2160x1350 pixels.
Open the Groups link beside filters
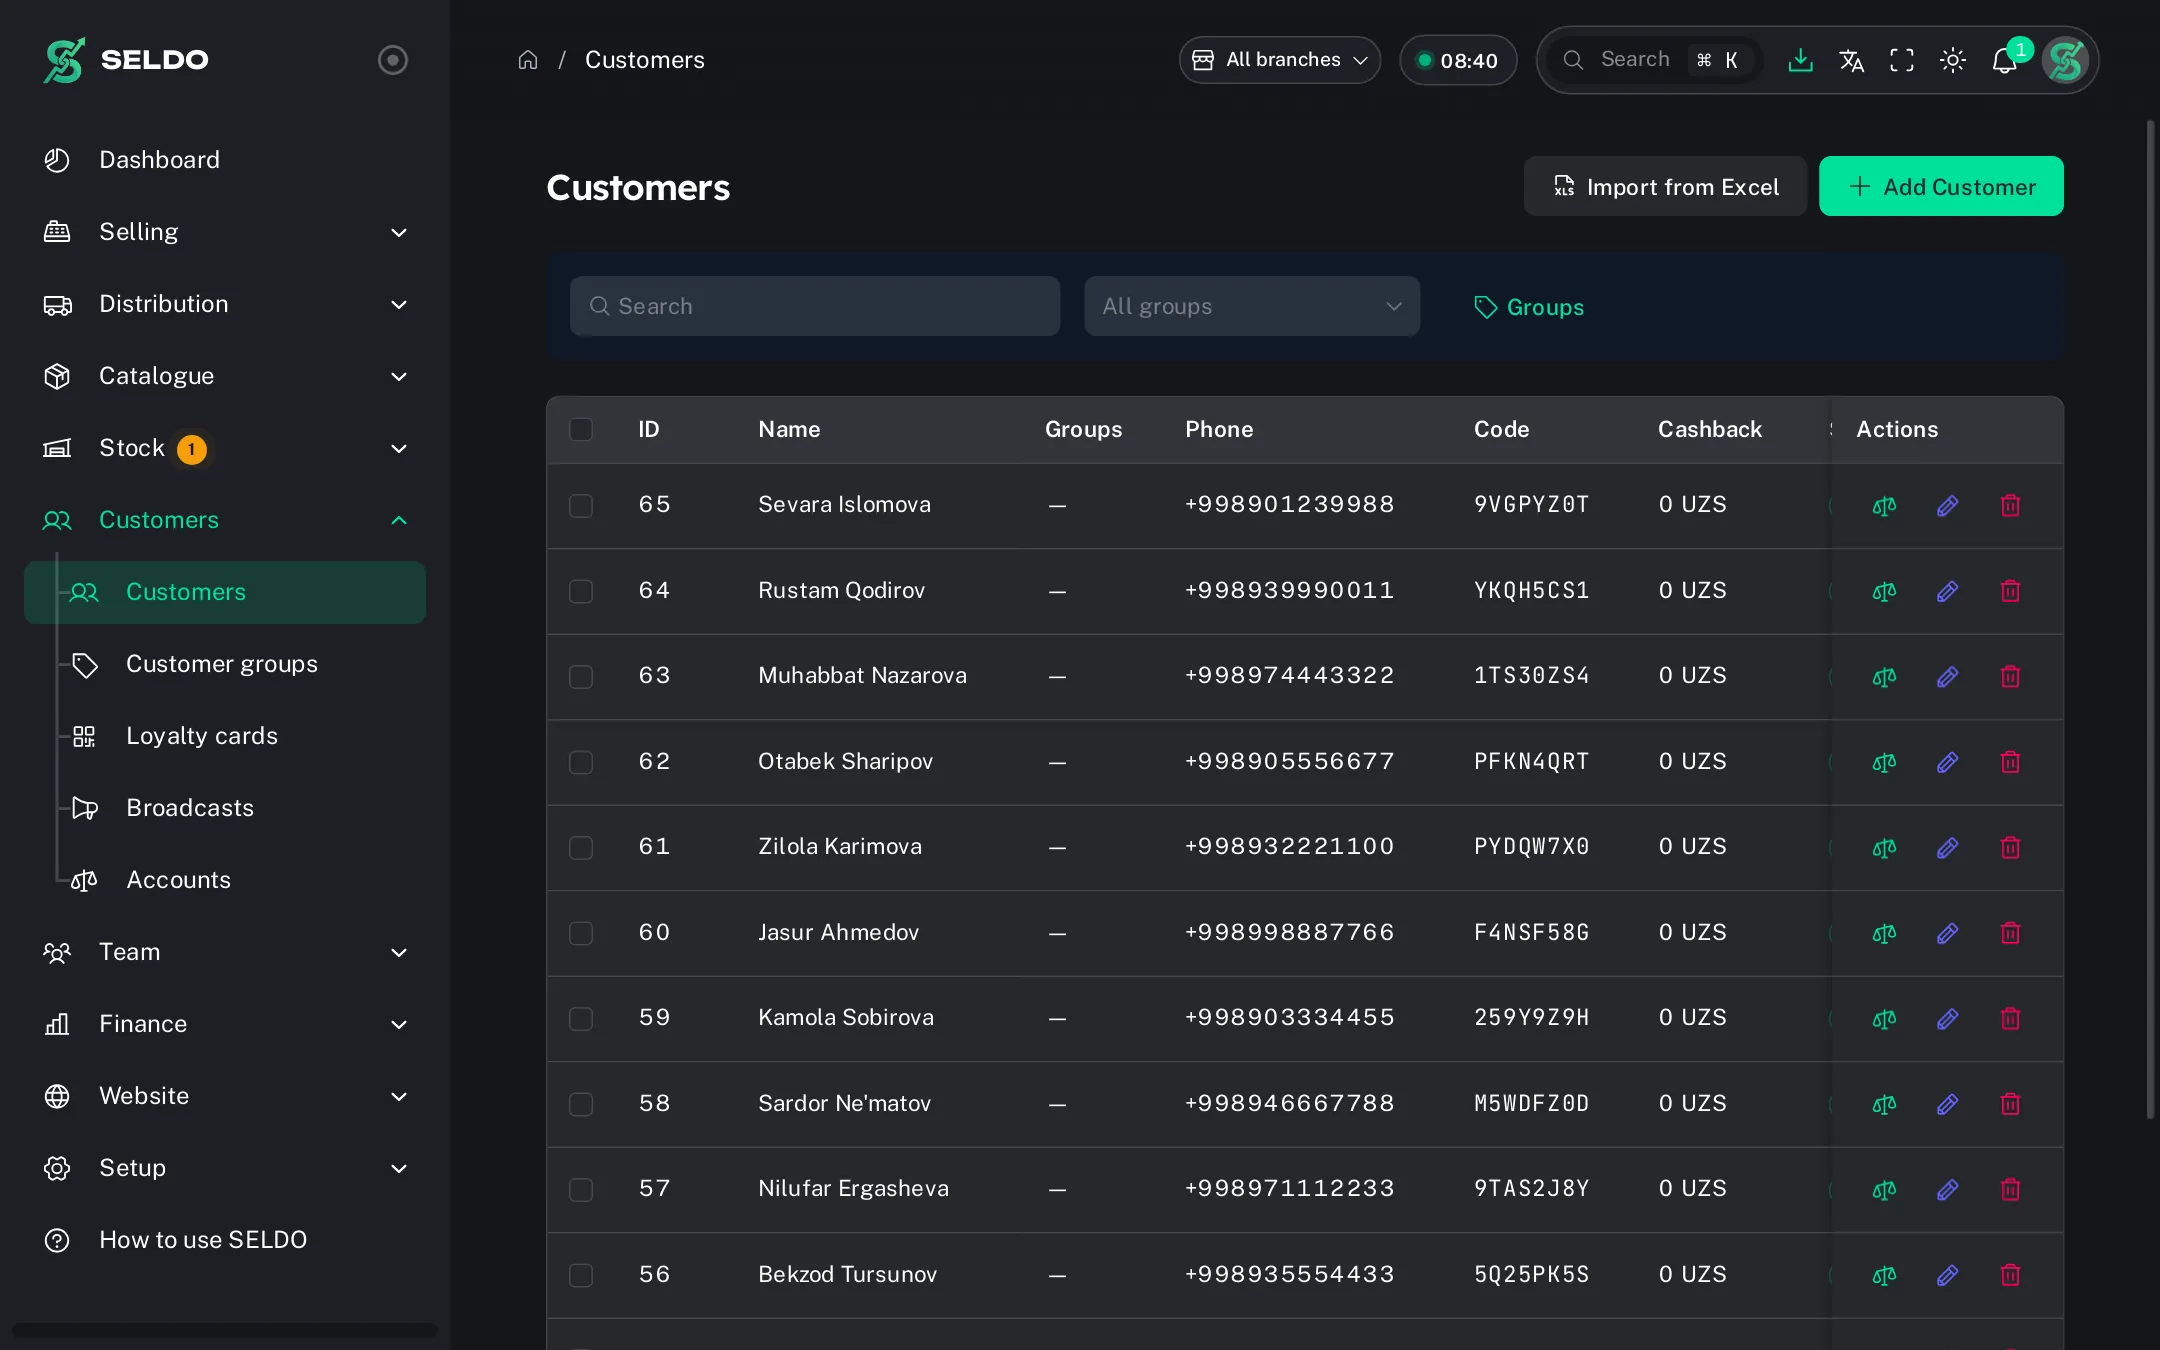coord(1529,307)
